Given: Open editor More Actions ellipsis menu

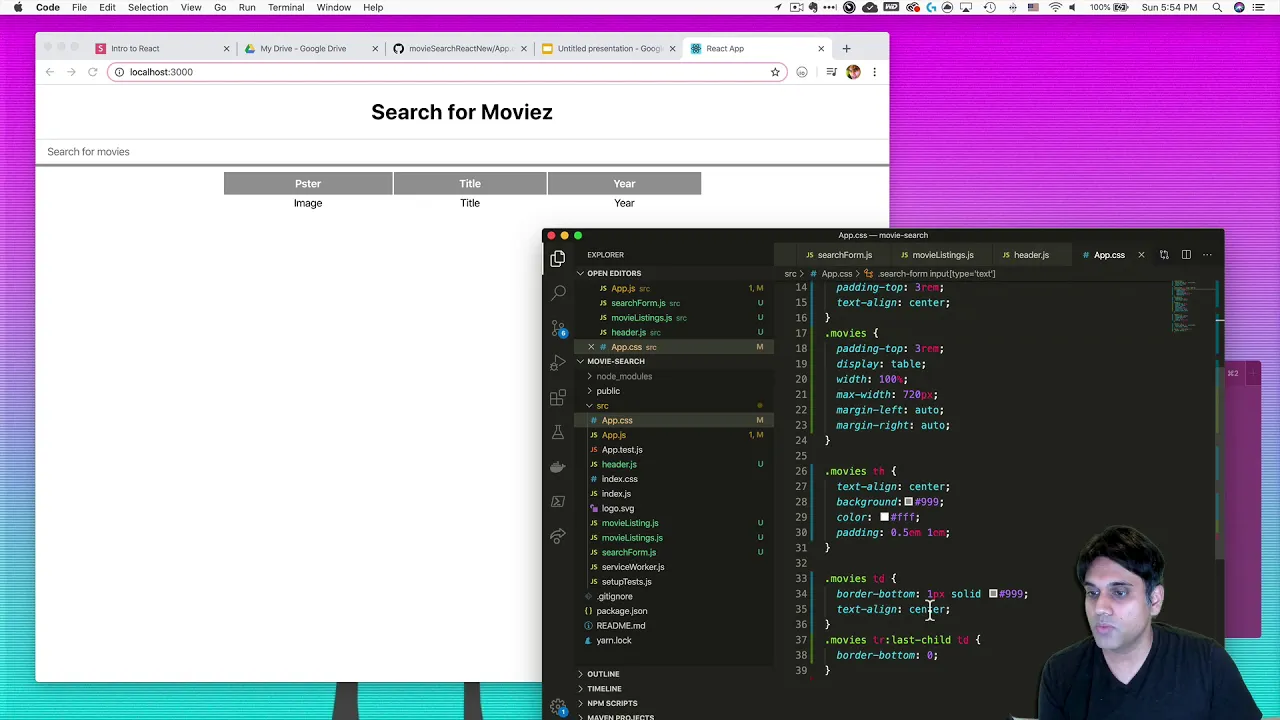Looking at the screenshot, I should pyautogui.click(x=1207, y=255).
